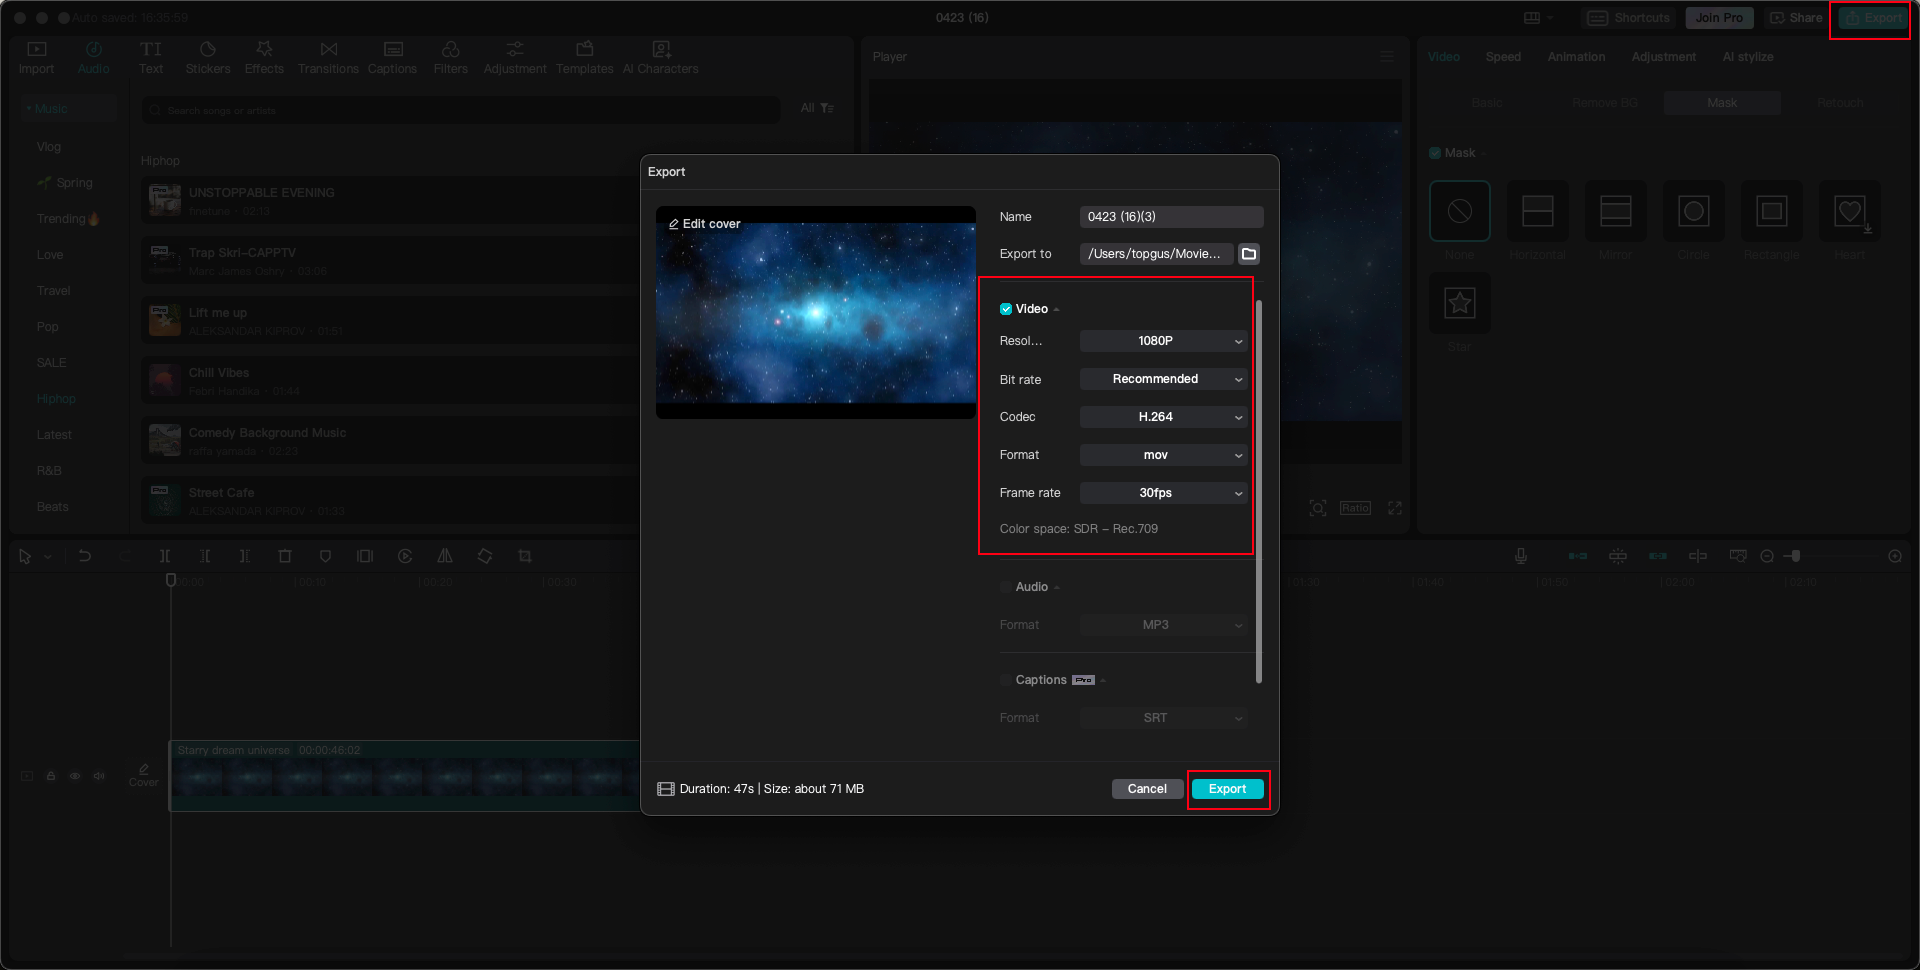Screen dimensions: 1920x970
Task: Click Cancel in the Export dialog
Action: pyautogui.click(x=1147, y=789)
